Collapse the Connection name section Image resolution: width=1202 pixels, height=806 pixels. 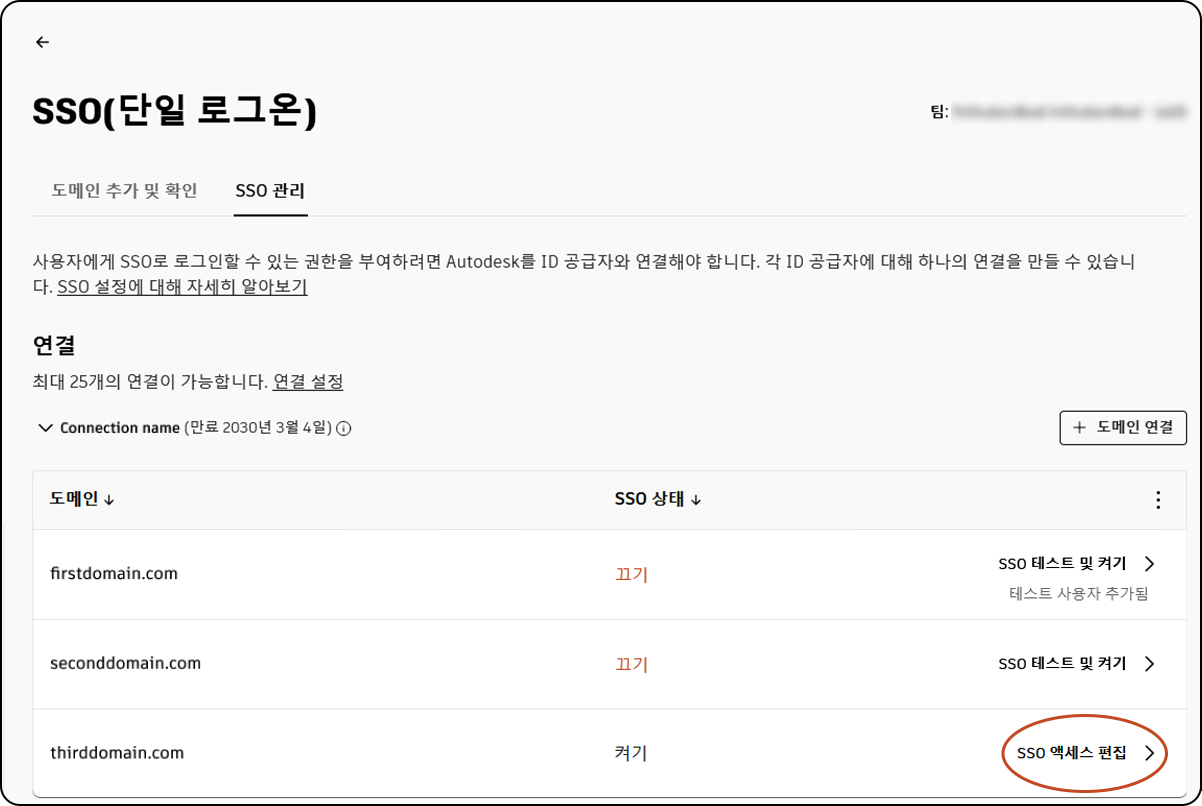pyautogui.click(x=45, y=428)
